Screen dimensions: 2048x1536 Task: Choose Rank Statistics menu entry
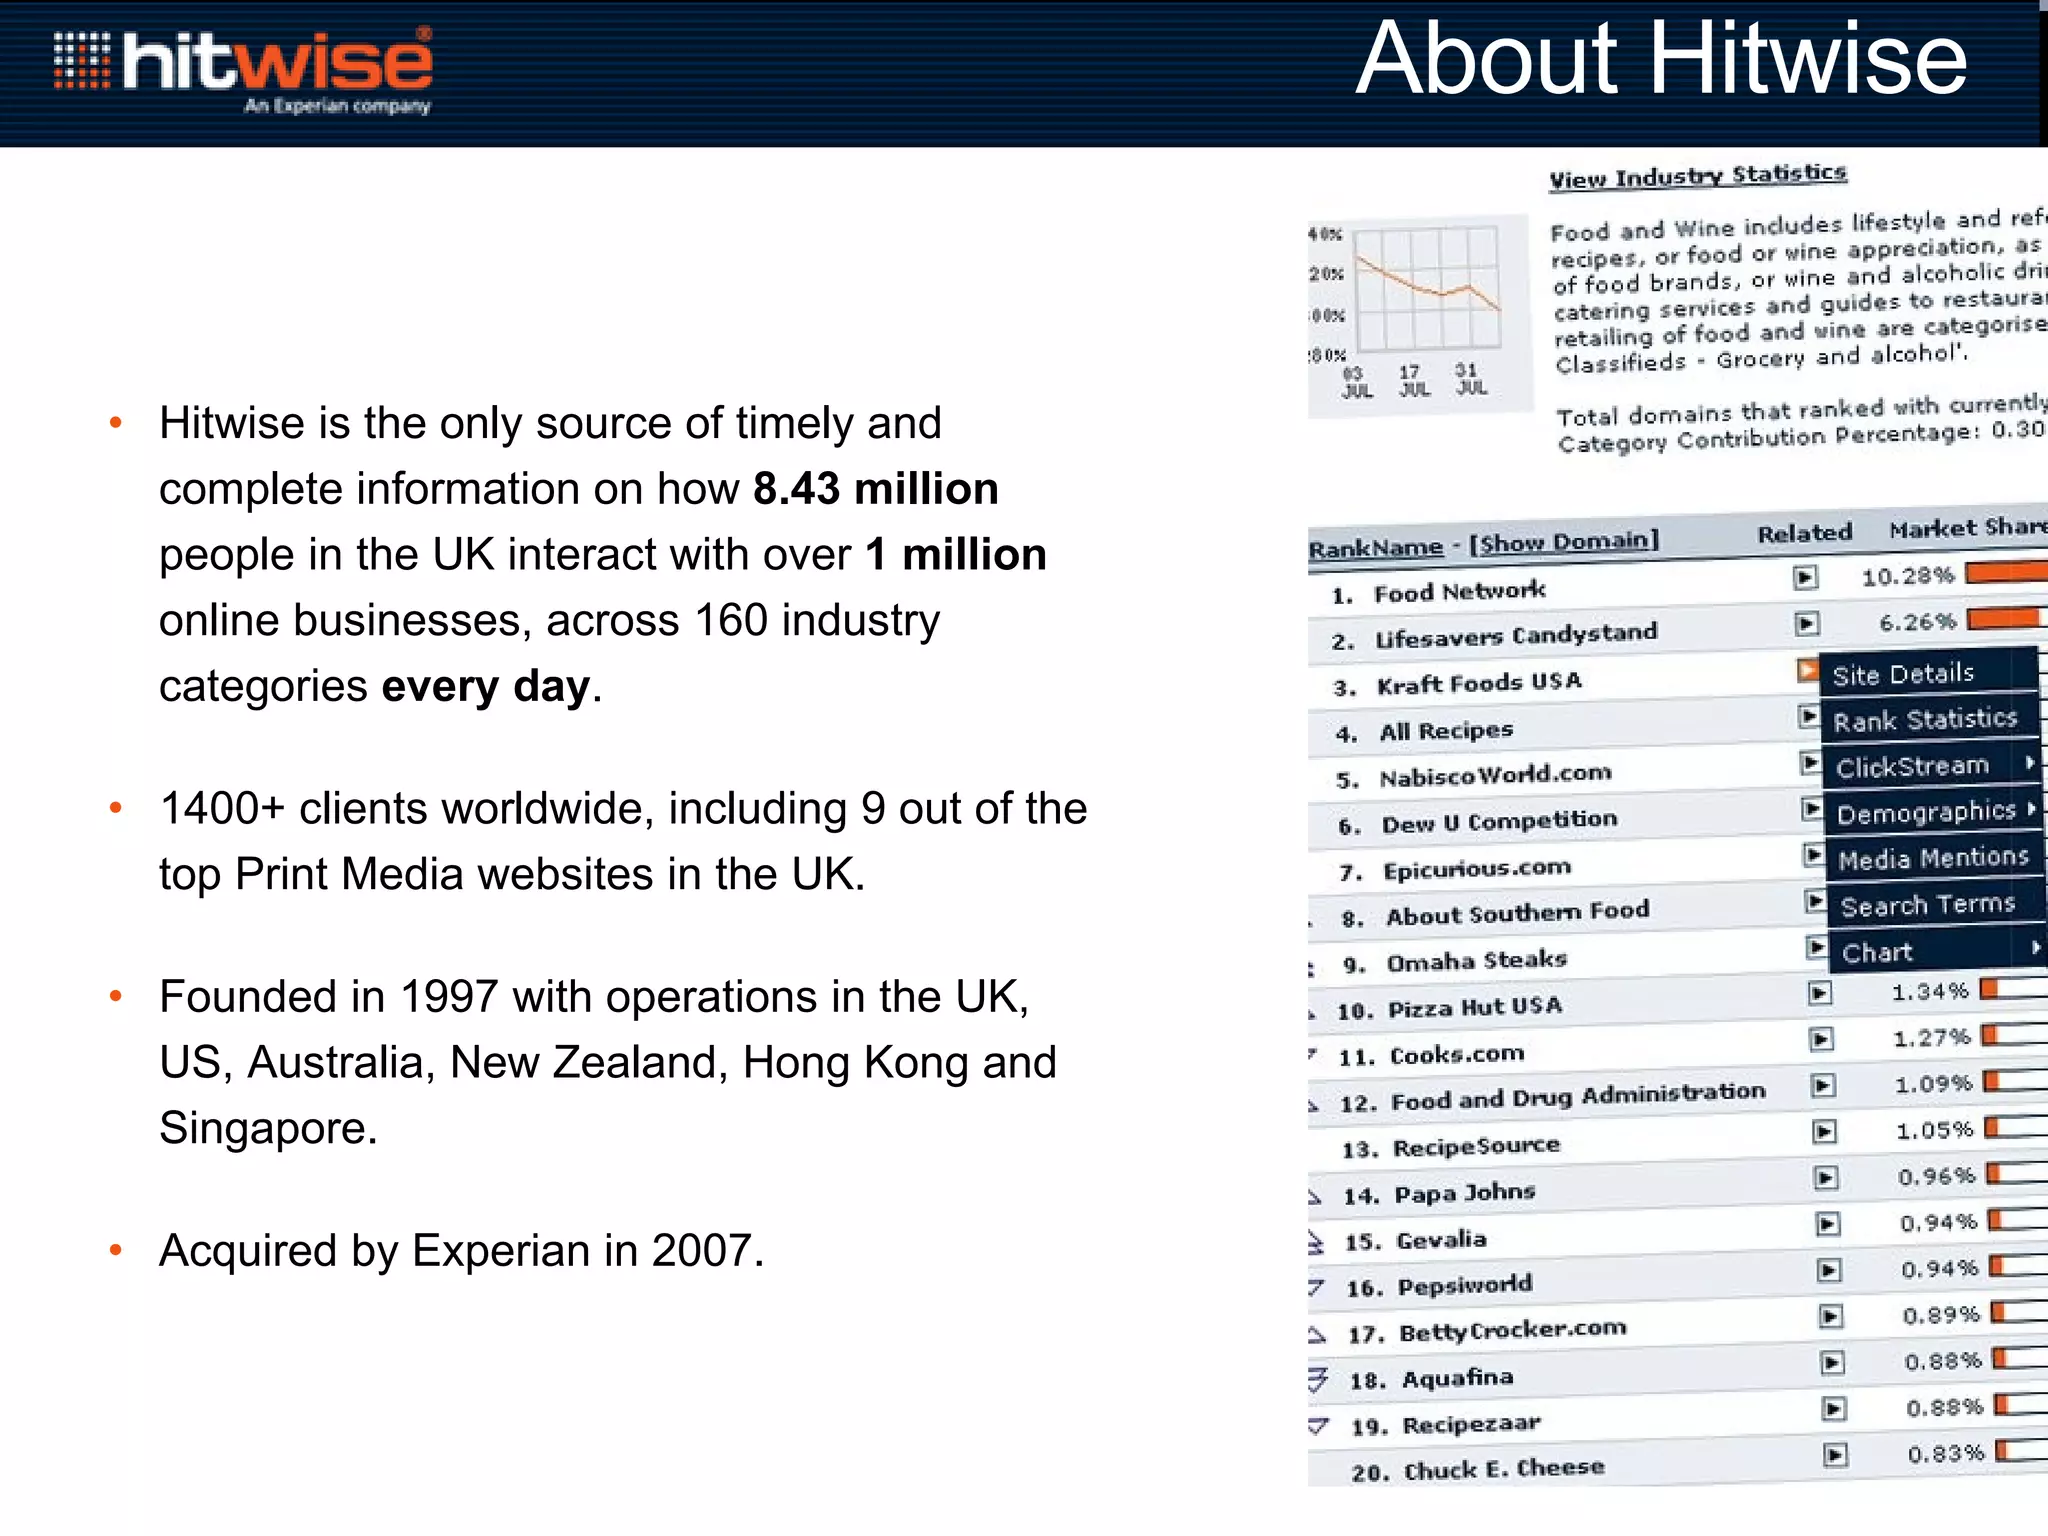click(x=1924, y=720)
